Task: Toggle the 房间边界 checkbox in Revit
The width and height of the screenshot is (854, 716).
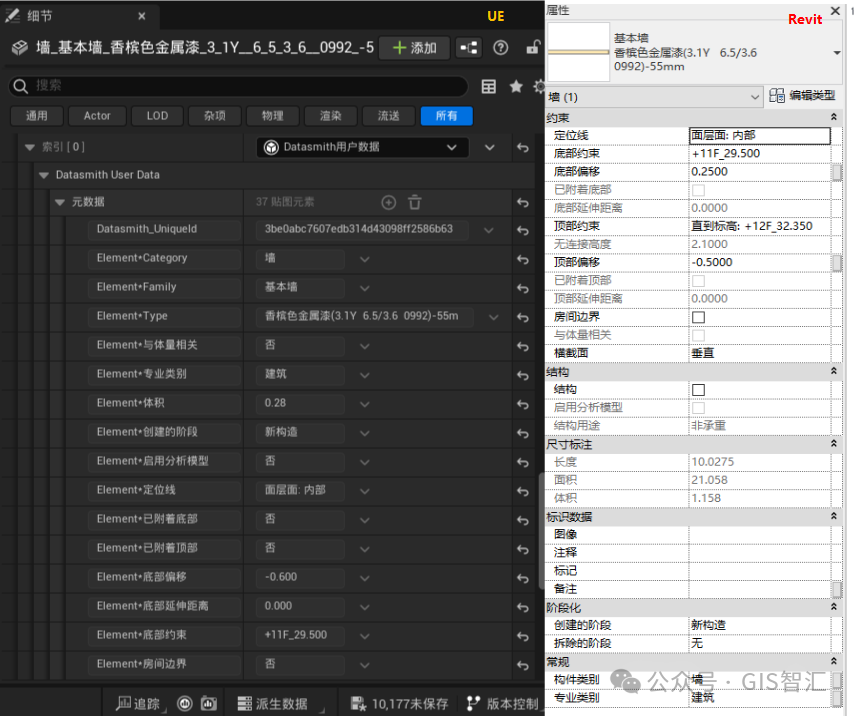Action: point(698,317)
